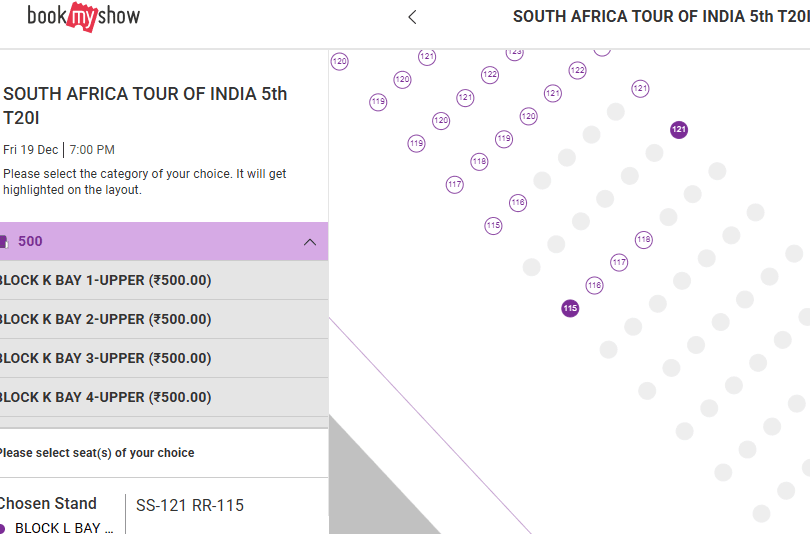Click the BookMyShow logo

coord(83,16)
